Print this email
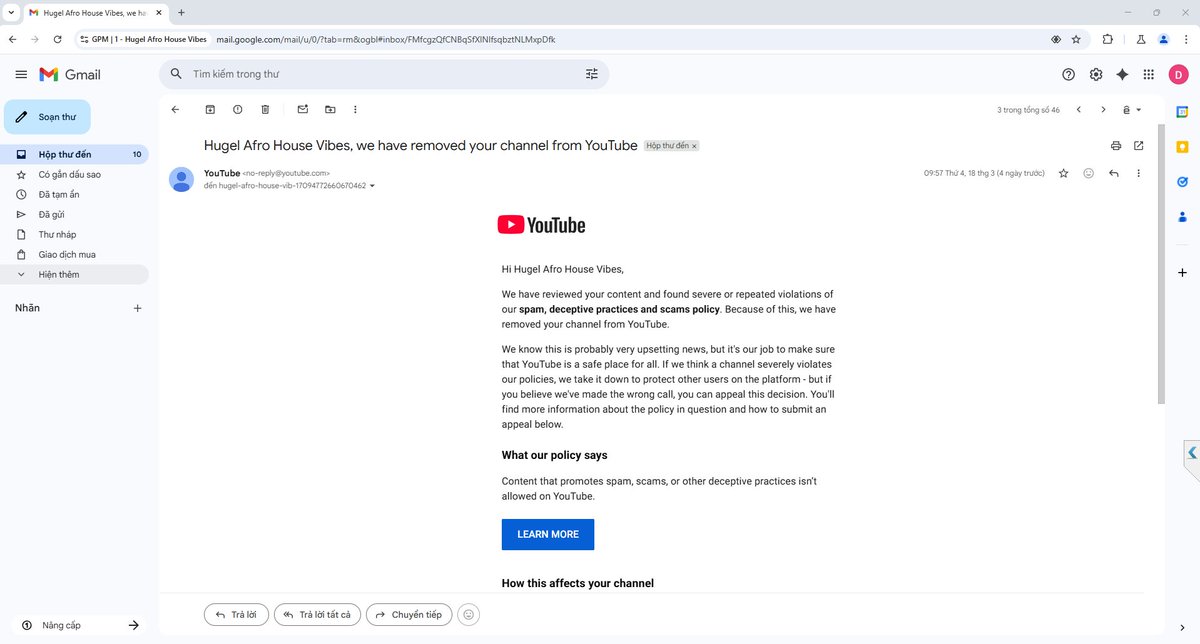This screenshot has width=1200, height=644. point(1116,146)
